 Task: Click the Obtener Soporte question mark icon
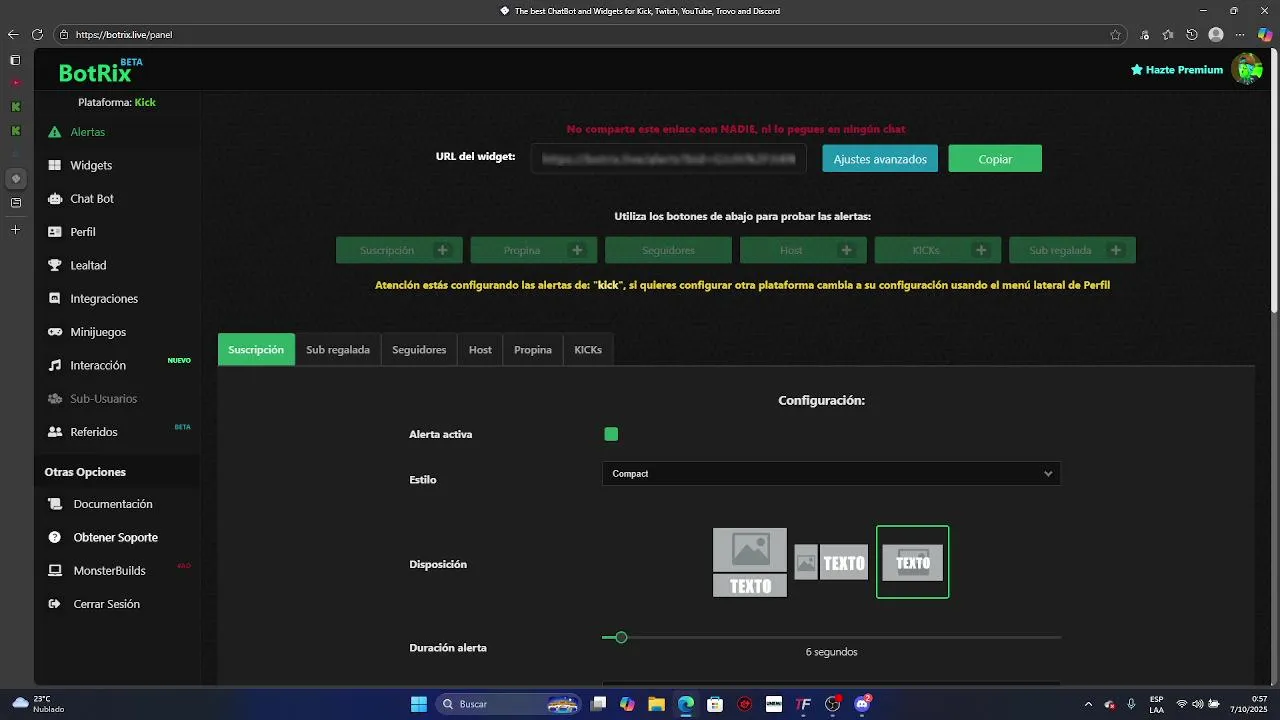(55, 537)
